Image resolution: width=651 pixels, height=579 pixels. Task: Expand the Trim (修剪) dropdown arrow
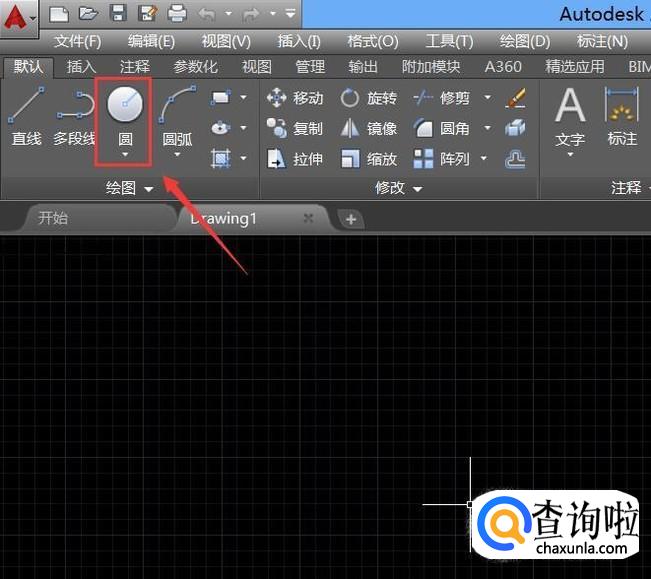click(487, 98)
